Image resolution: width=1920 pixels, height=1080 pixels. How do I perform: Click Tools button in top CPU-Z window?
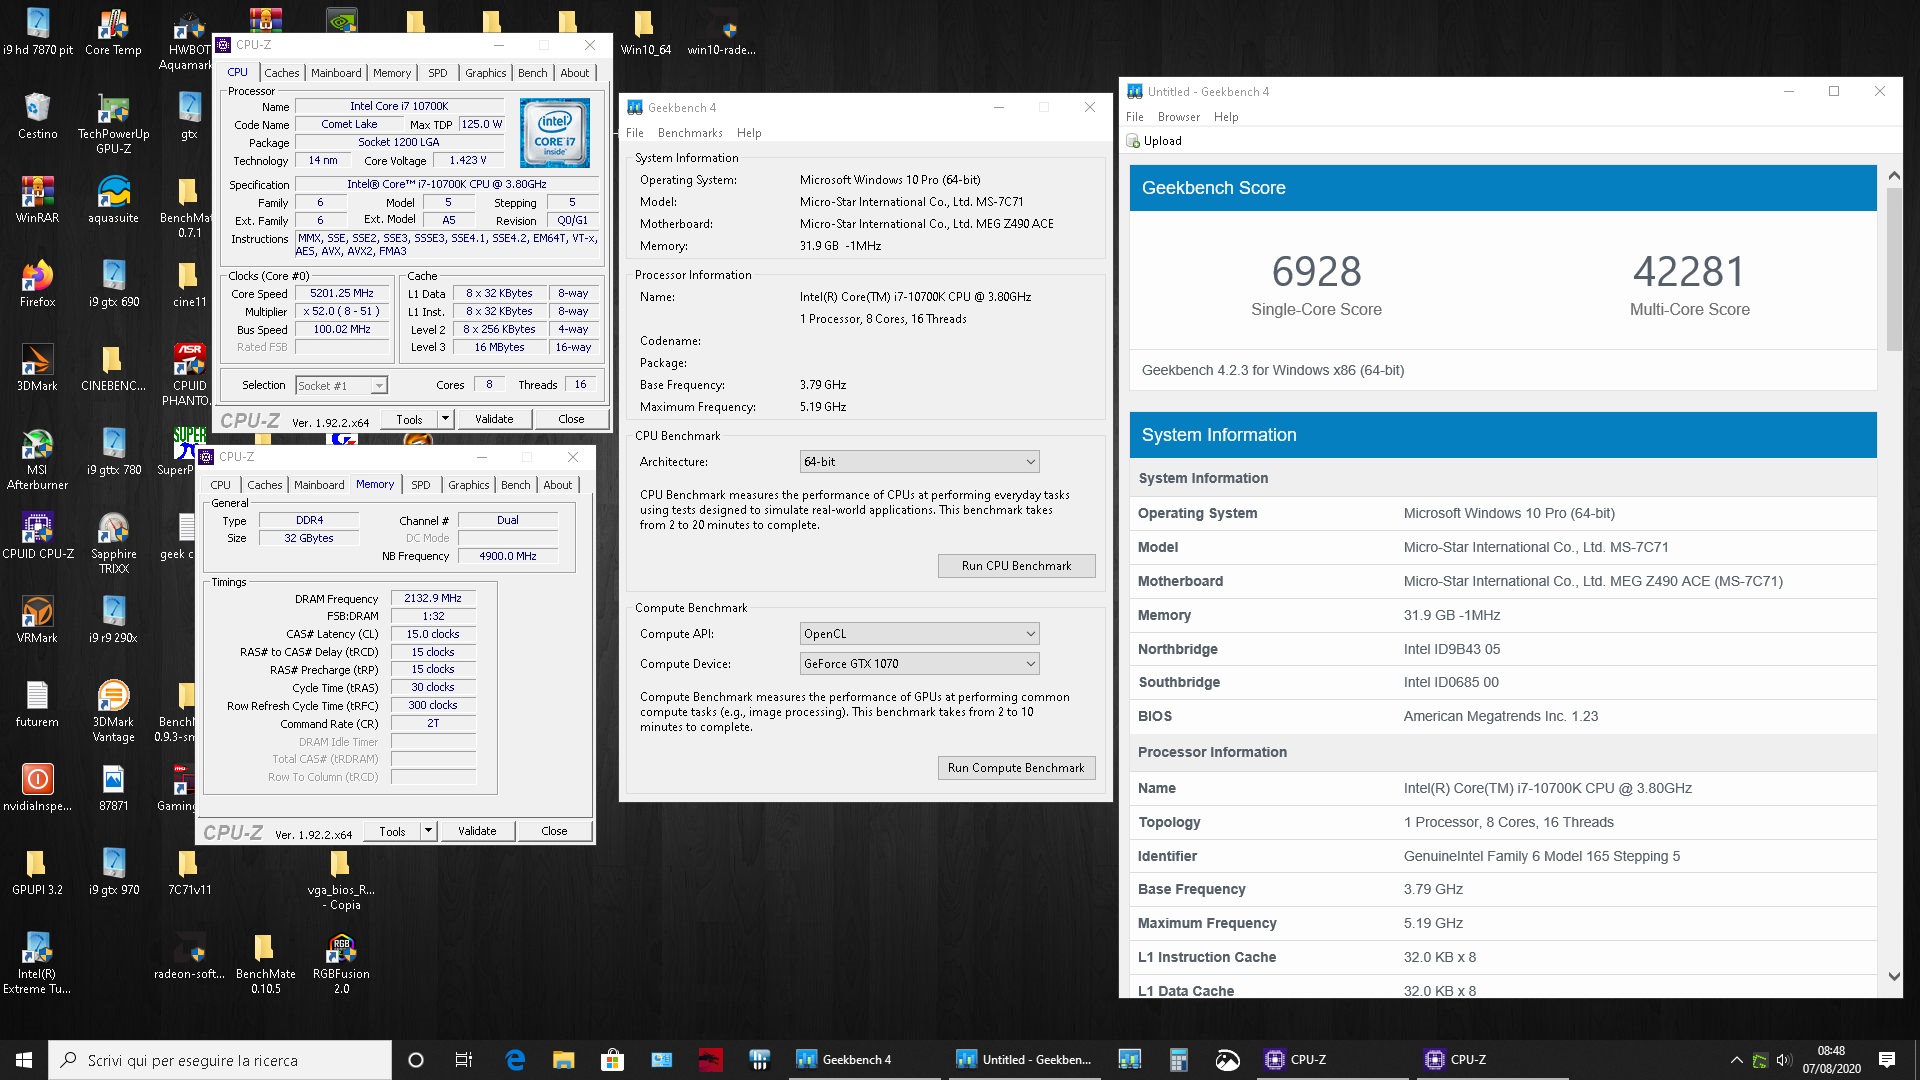[x=410, y=419]
